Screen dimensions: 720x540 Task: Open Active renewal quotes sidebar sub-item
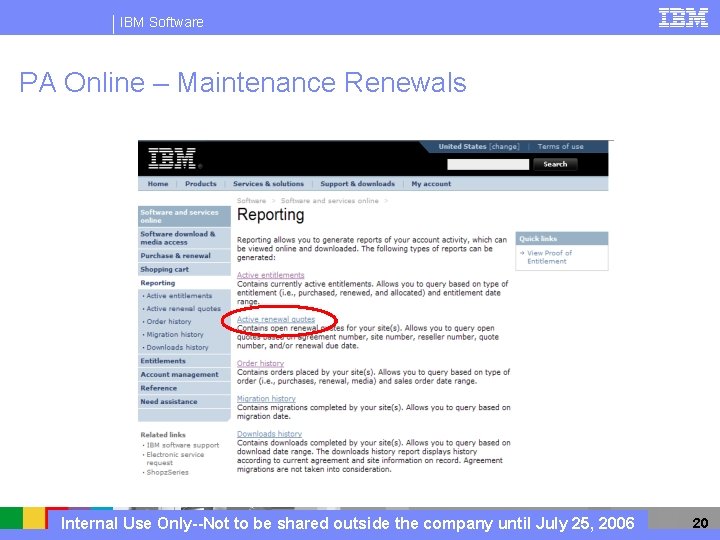183,309
